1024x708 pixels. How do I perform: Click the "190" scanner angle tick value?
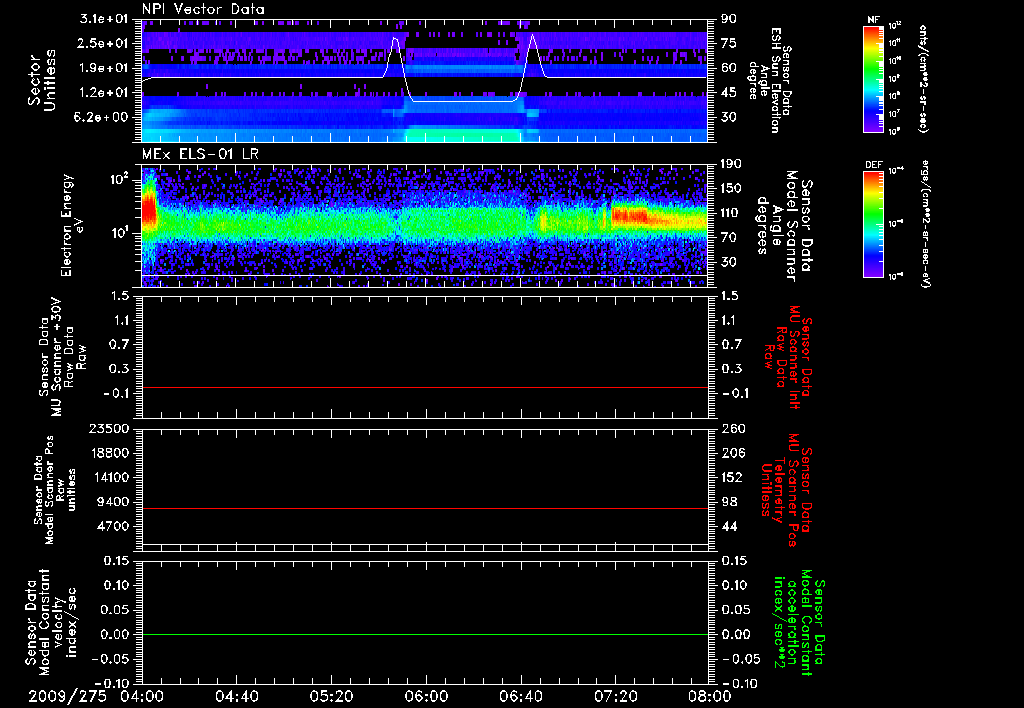(x=731, y=164)
